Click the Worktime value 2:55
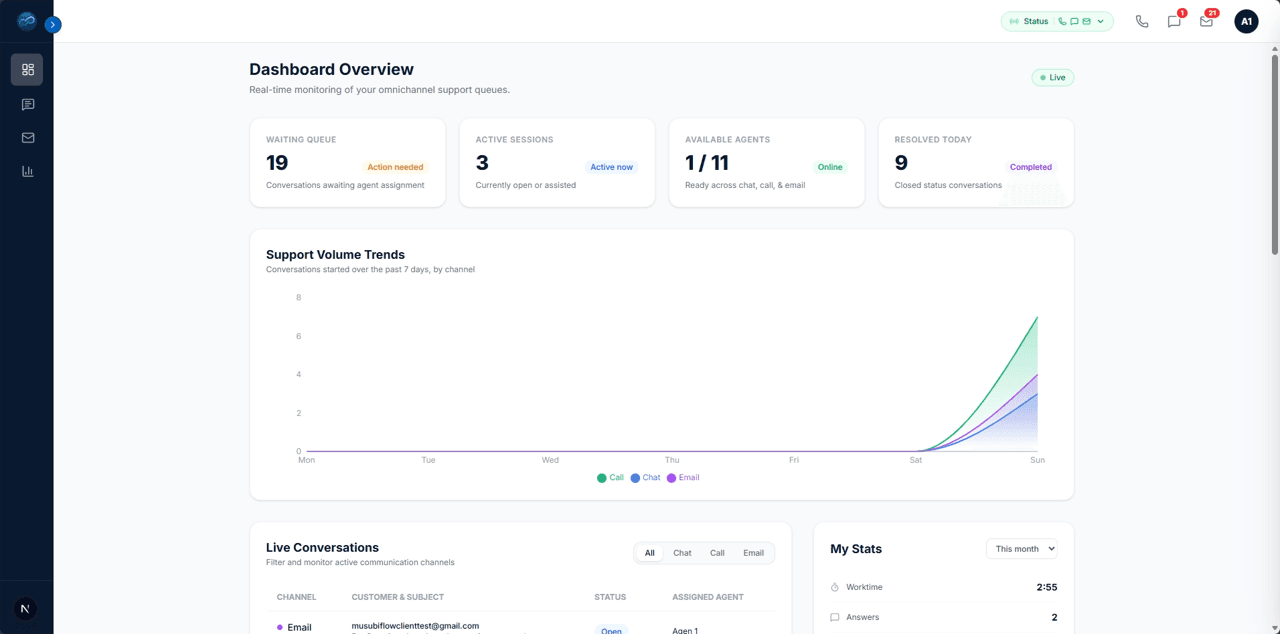Image resolution: width=1280 pixels, height=634 pixels. [1047, 587]
